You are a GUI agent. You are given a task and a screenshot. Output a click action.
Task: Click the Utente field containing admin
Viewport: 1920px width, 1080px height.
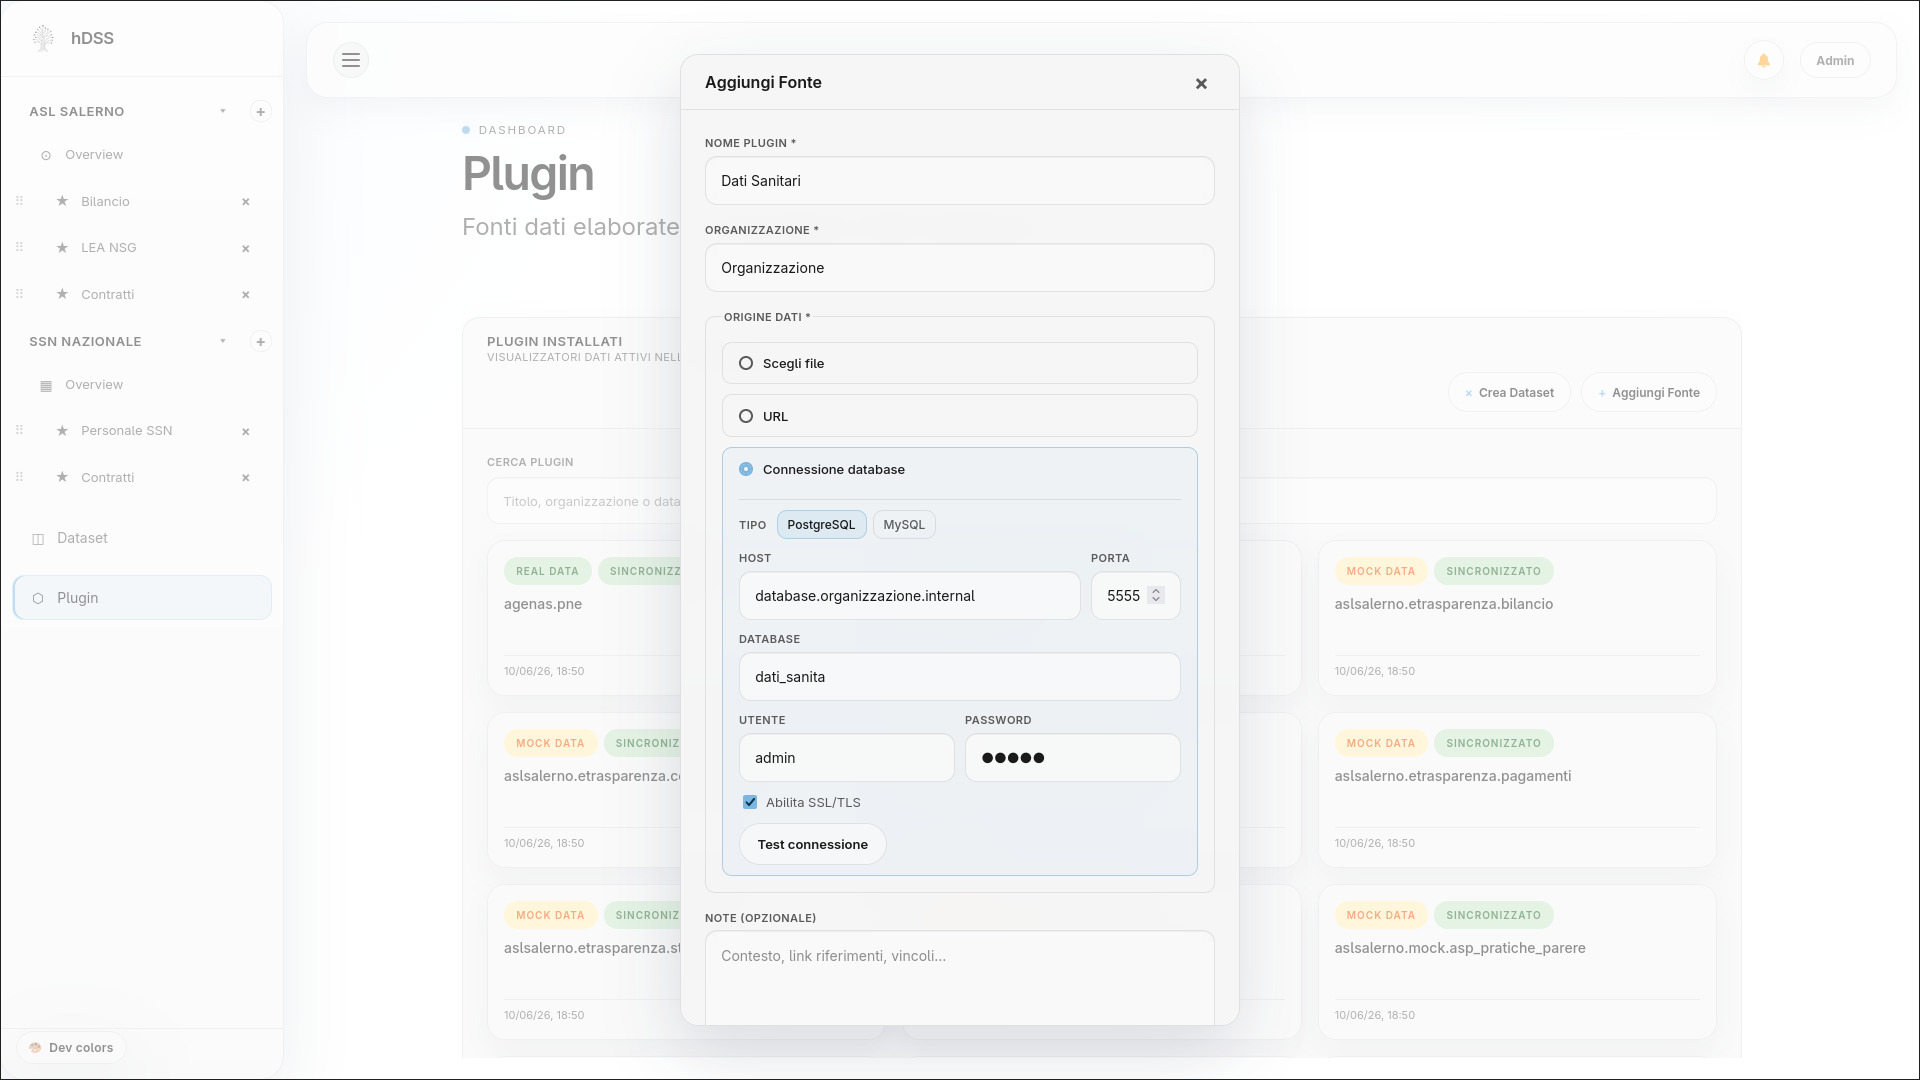click(846, 758)
